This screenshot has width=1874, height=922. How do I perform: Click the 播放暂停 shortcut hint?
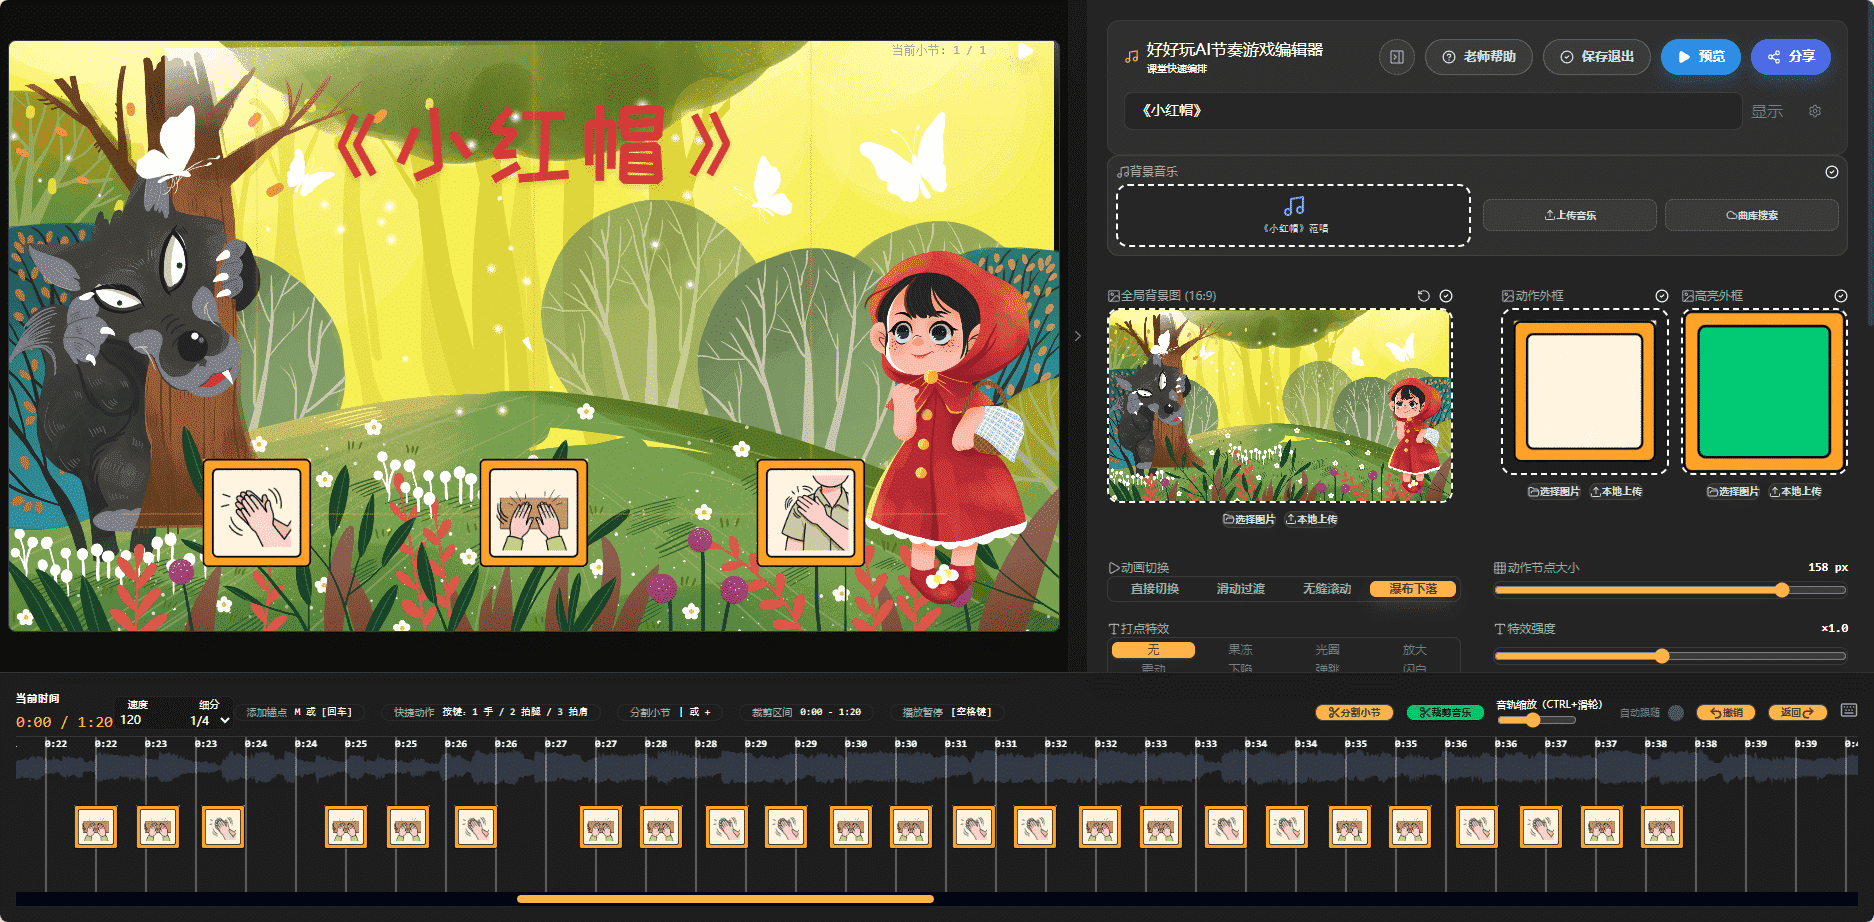tap(947, 712)
